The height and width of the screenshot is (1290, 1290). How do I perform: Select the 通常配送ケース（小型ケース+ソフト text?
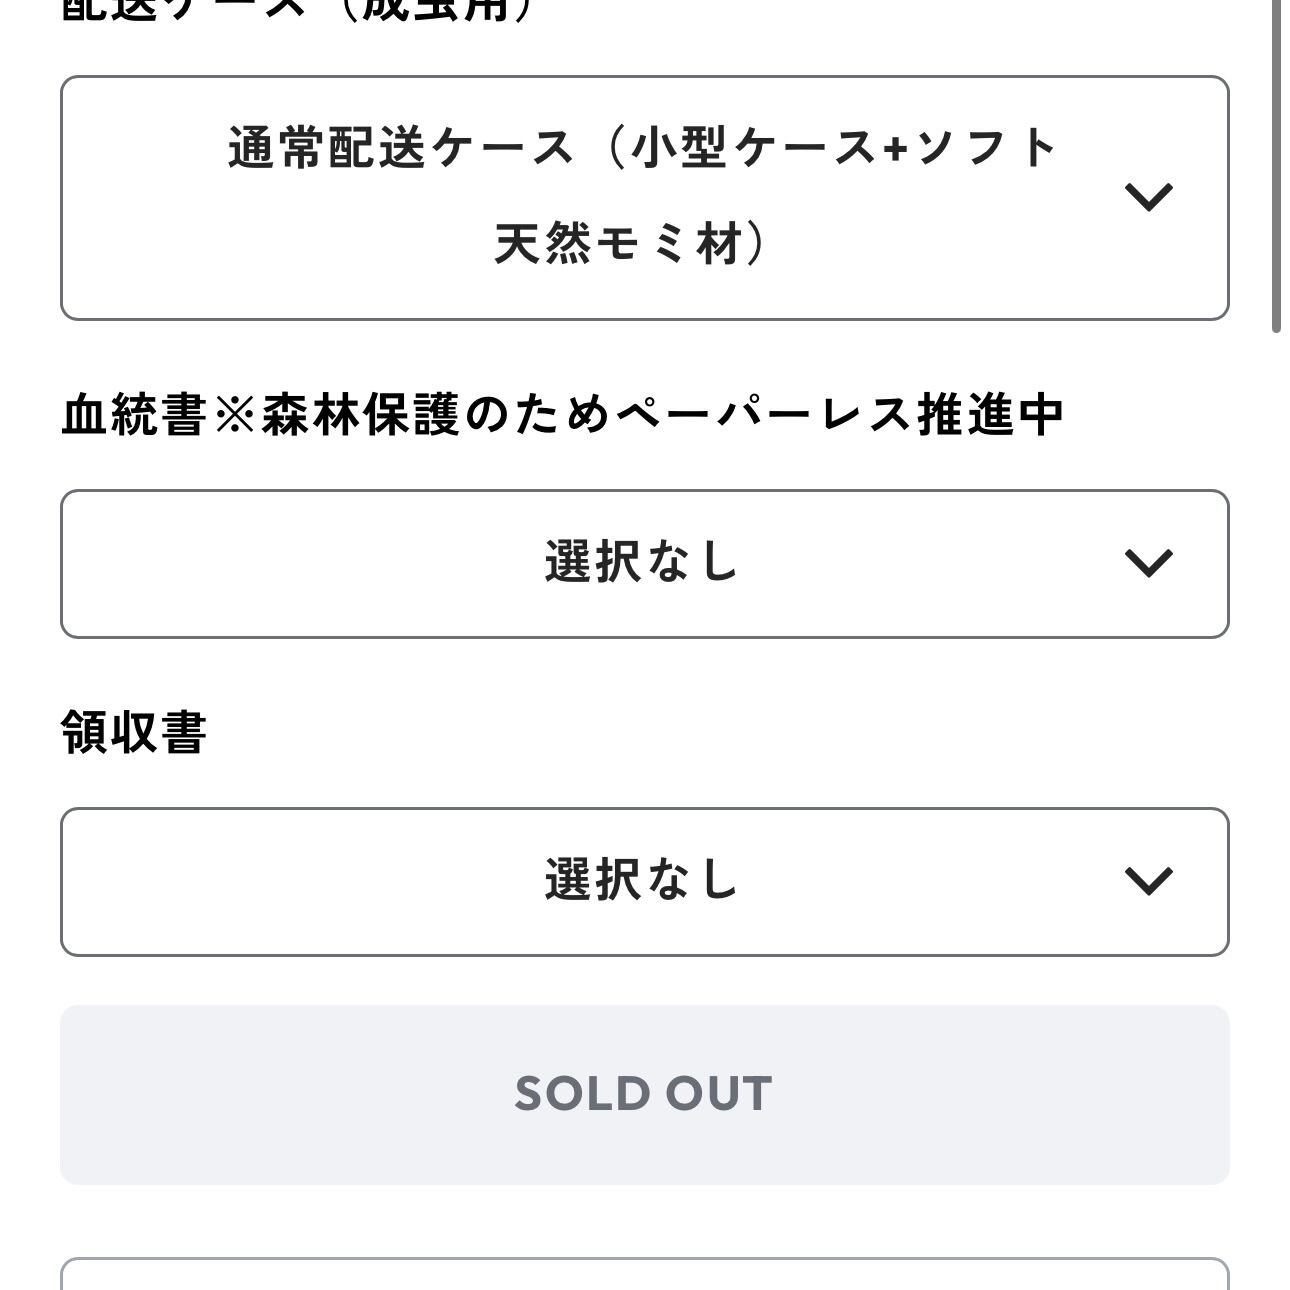(x=642, y=148)
